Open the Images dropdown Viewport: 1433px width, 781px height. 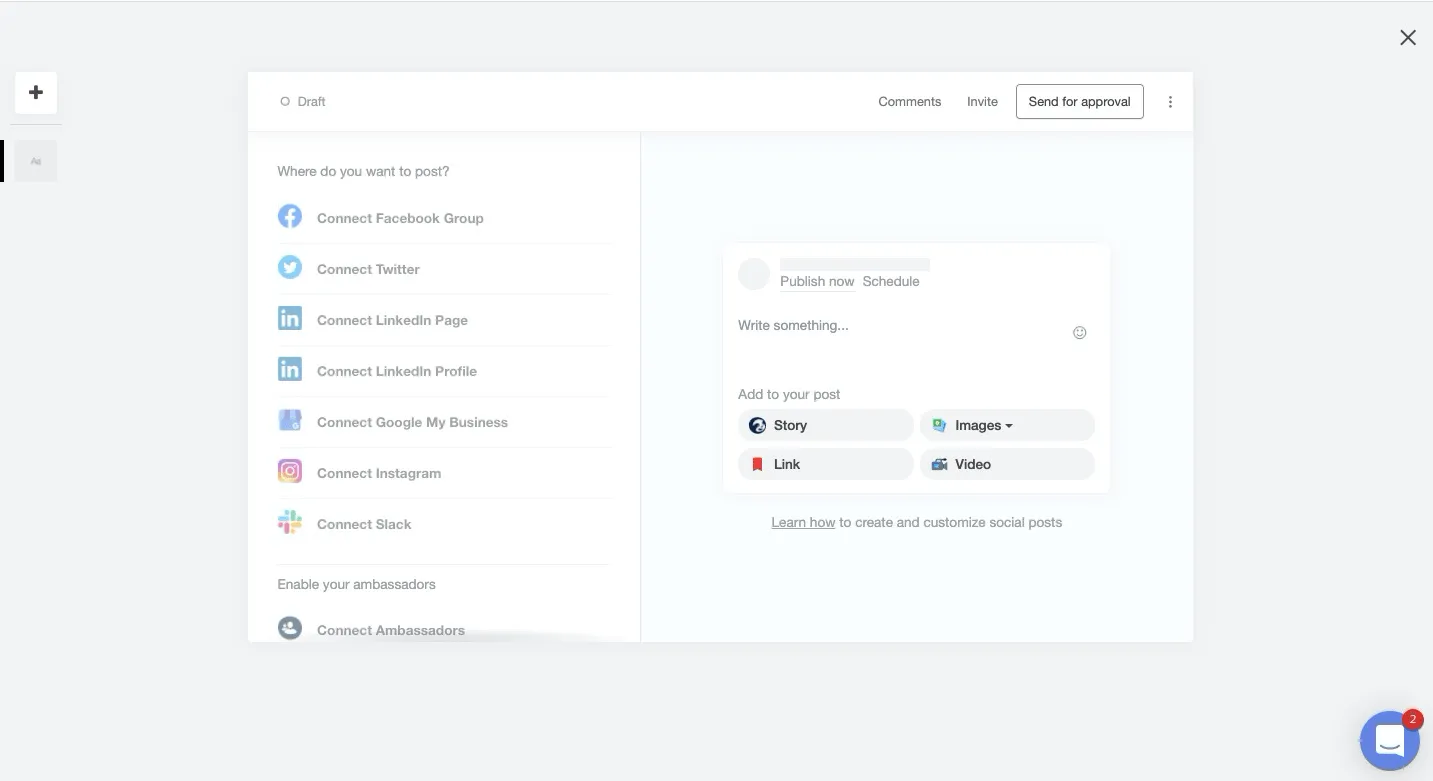coord(1007,425)
